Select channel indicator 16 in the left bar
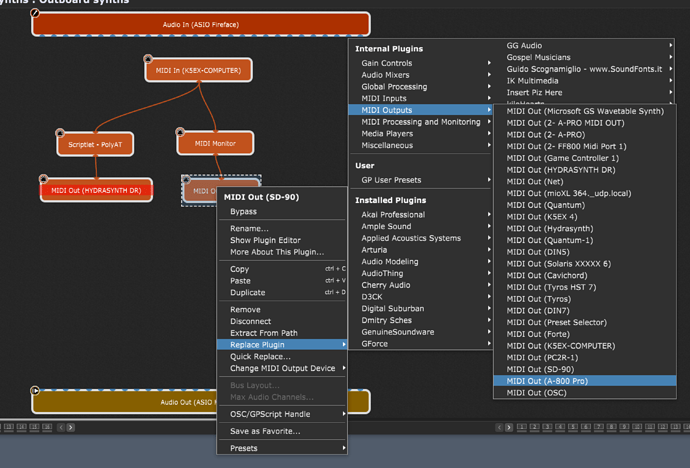The image size is (690, 468). pos(47,427)
